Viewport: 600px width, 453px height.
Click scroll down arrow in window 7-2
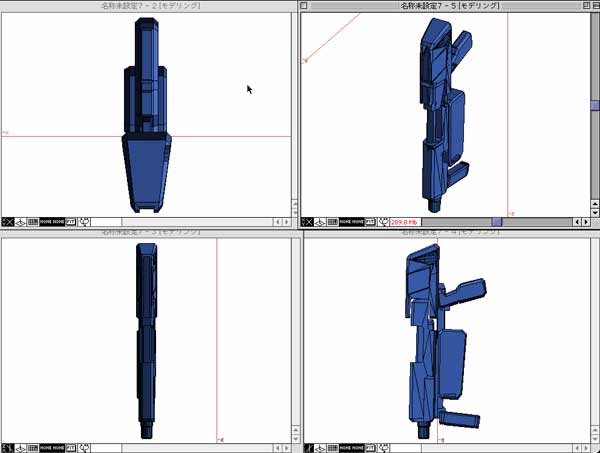295,213
